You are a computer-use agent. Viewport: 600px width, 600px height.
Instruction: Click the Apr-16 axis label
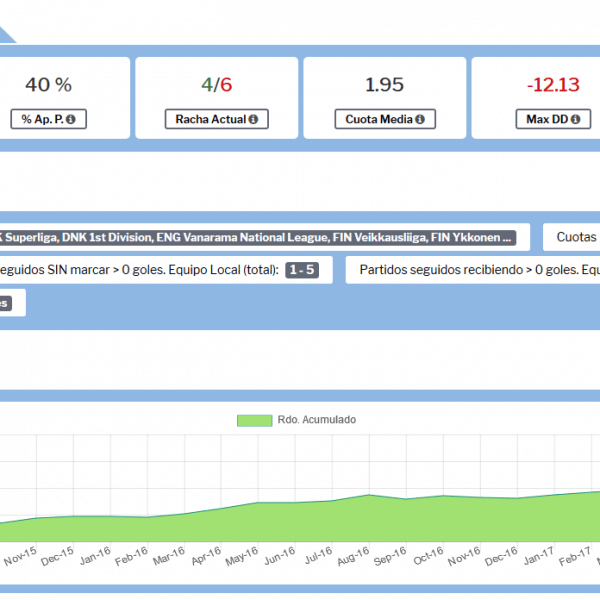pos(206,556)
